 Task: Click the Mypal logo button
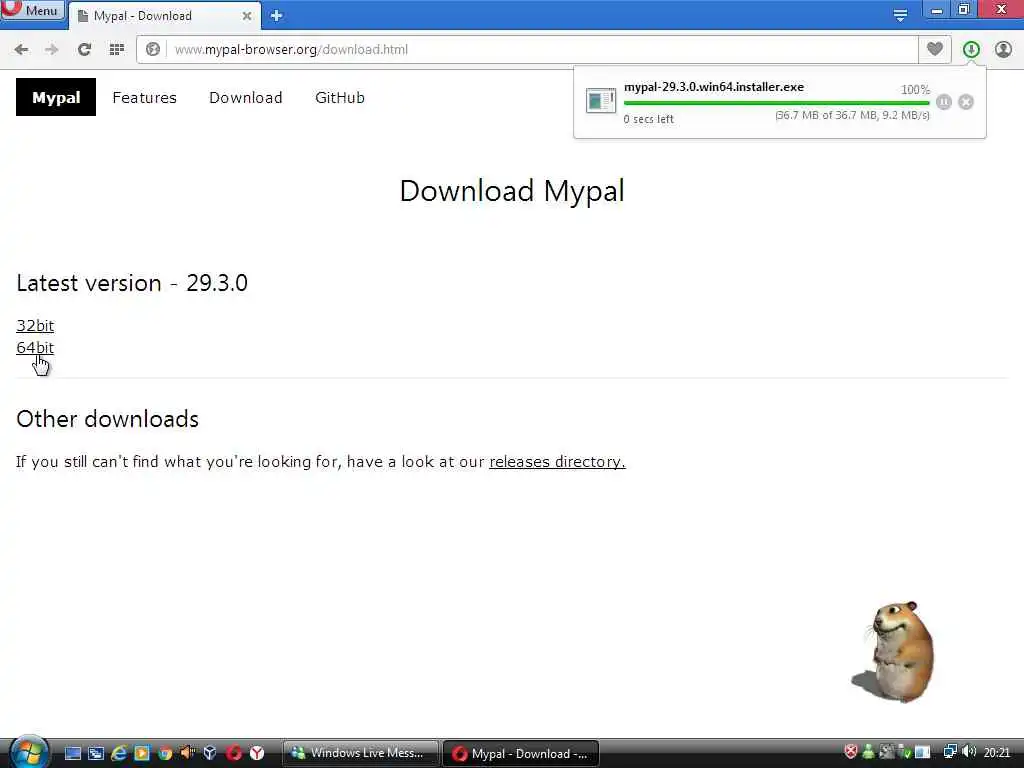56,97
